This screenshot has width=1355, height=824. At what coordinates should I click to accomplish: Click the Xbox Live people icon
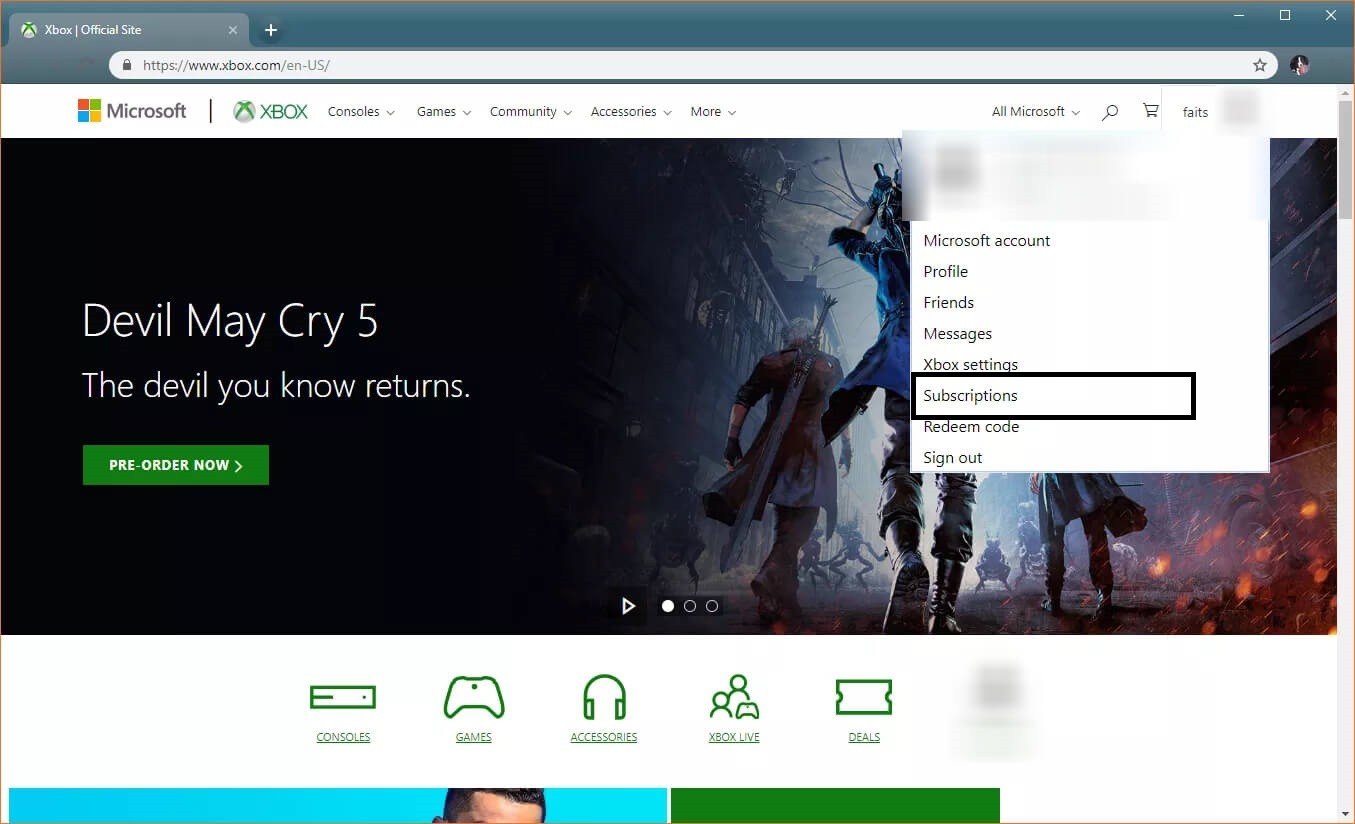tap(734, 697)
